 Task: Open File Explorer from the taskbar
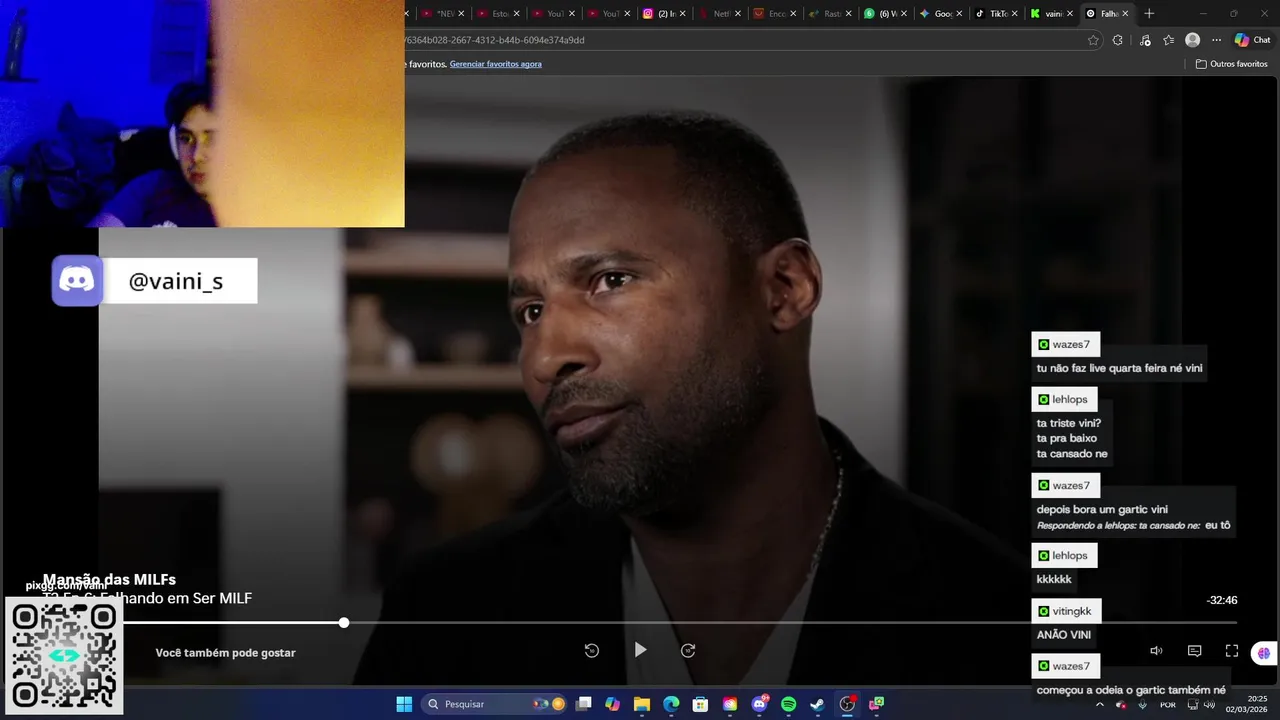pyautogui.click(x=642, y=704)
